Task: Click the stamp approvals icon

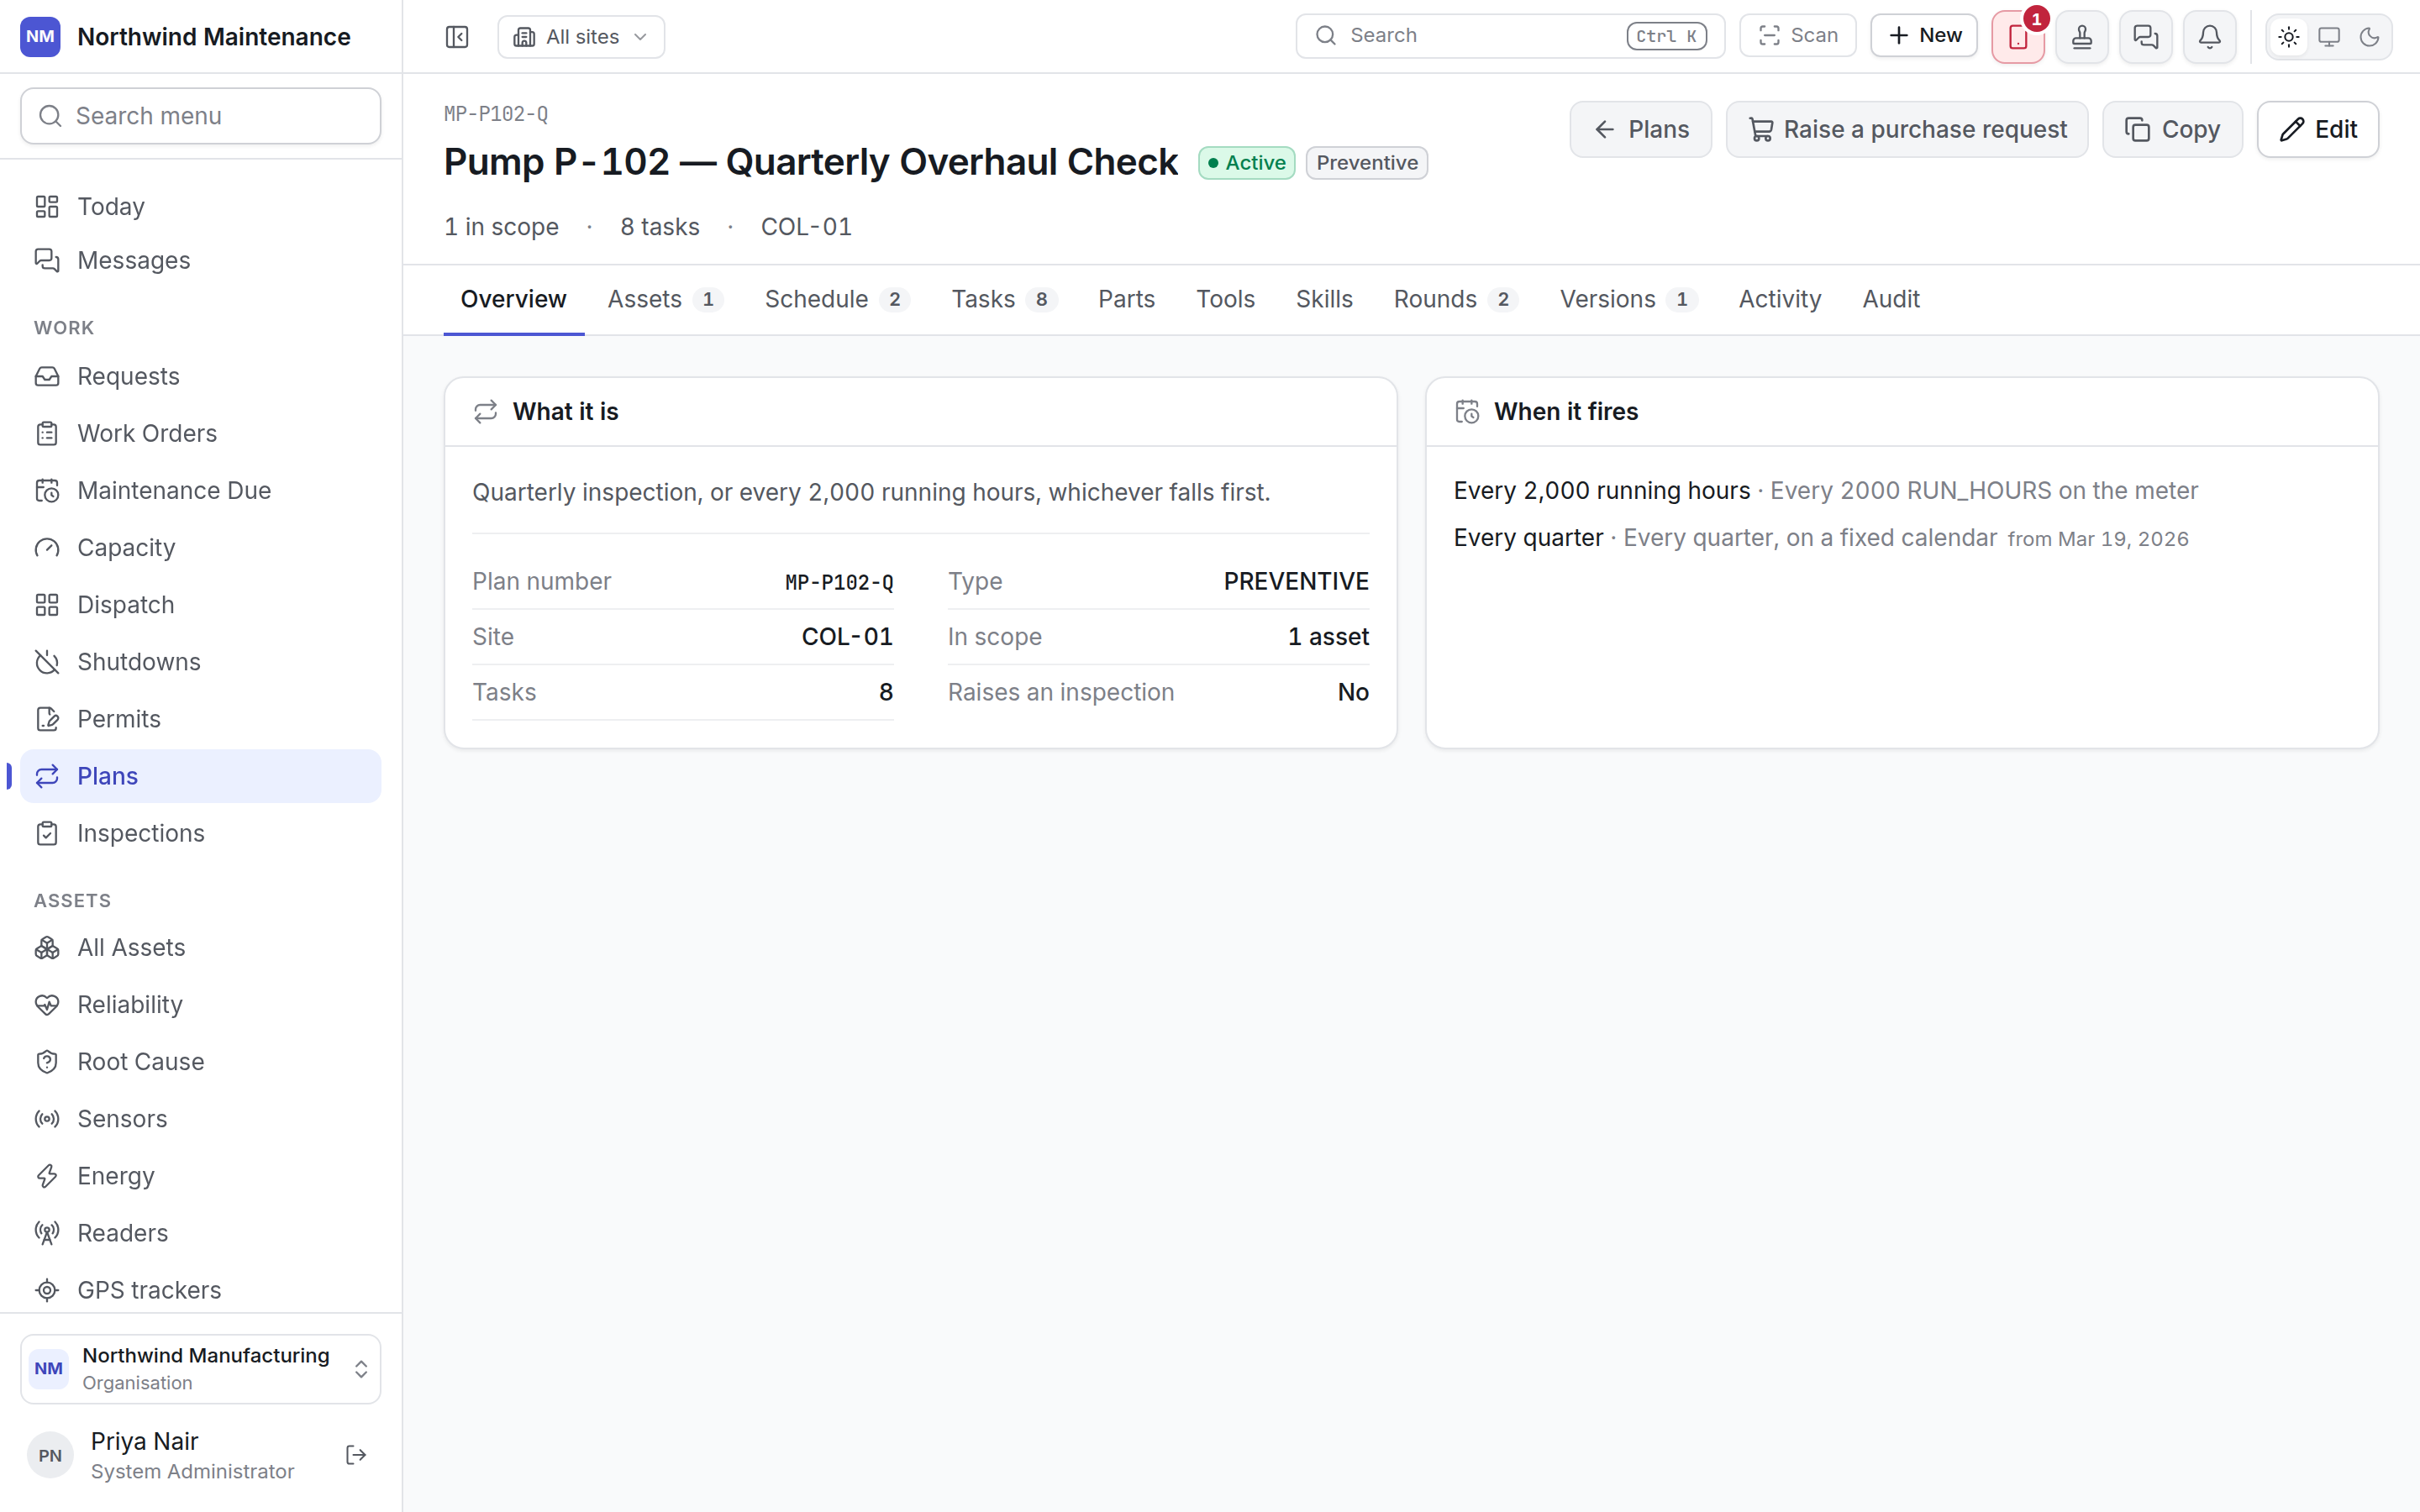Action: 2082,37
